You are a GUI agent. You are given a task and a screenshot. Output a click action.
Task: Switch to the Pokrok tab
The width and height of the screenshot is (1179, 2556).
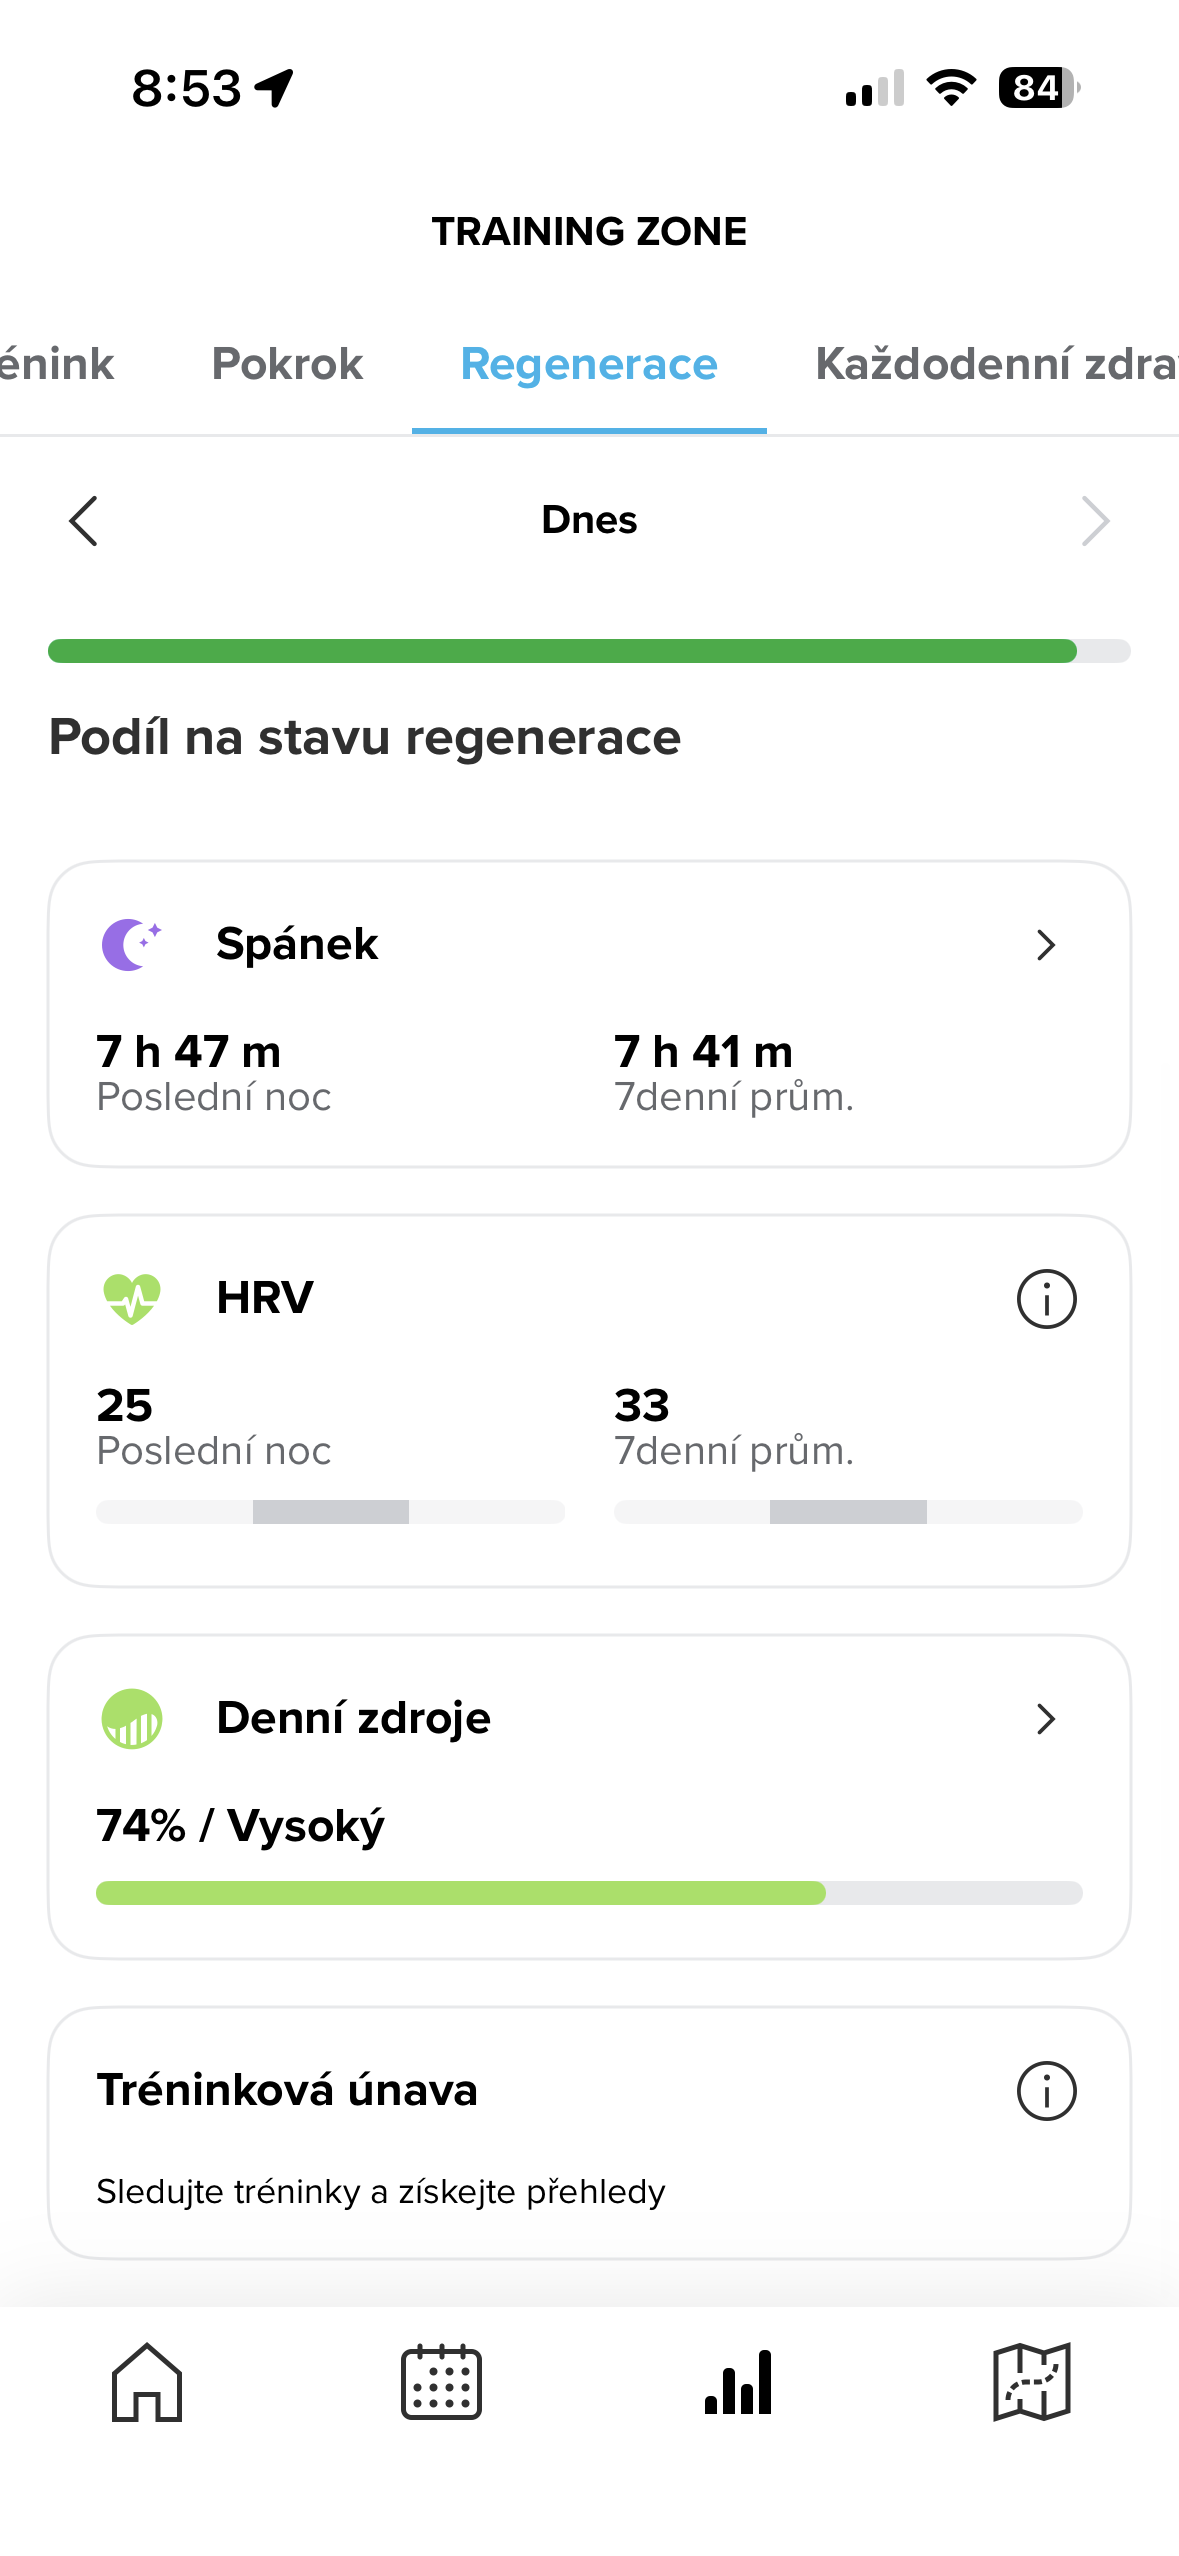[x=287, y=364]
